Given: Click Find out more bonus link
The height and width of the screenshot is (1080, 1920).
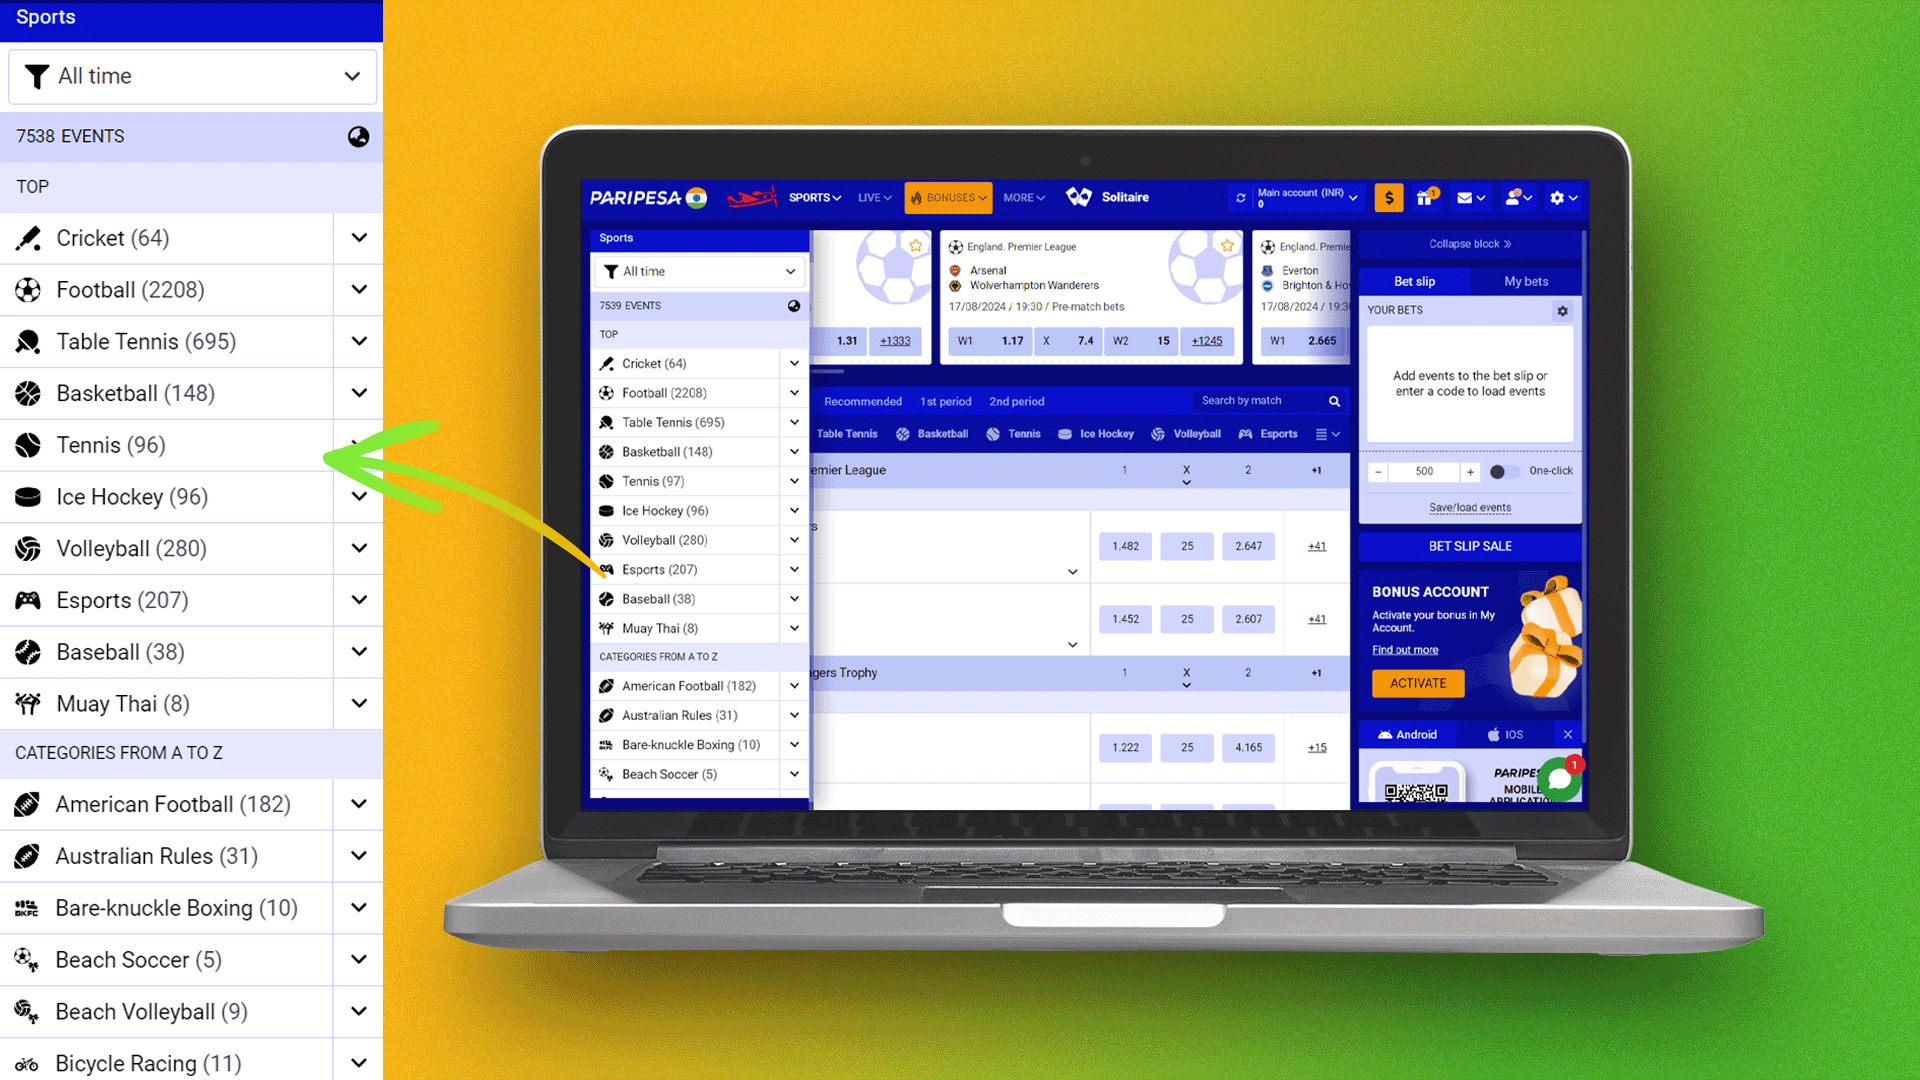Looking at the screenshot, I should tap(1404, 649).
